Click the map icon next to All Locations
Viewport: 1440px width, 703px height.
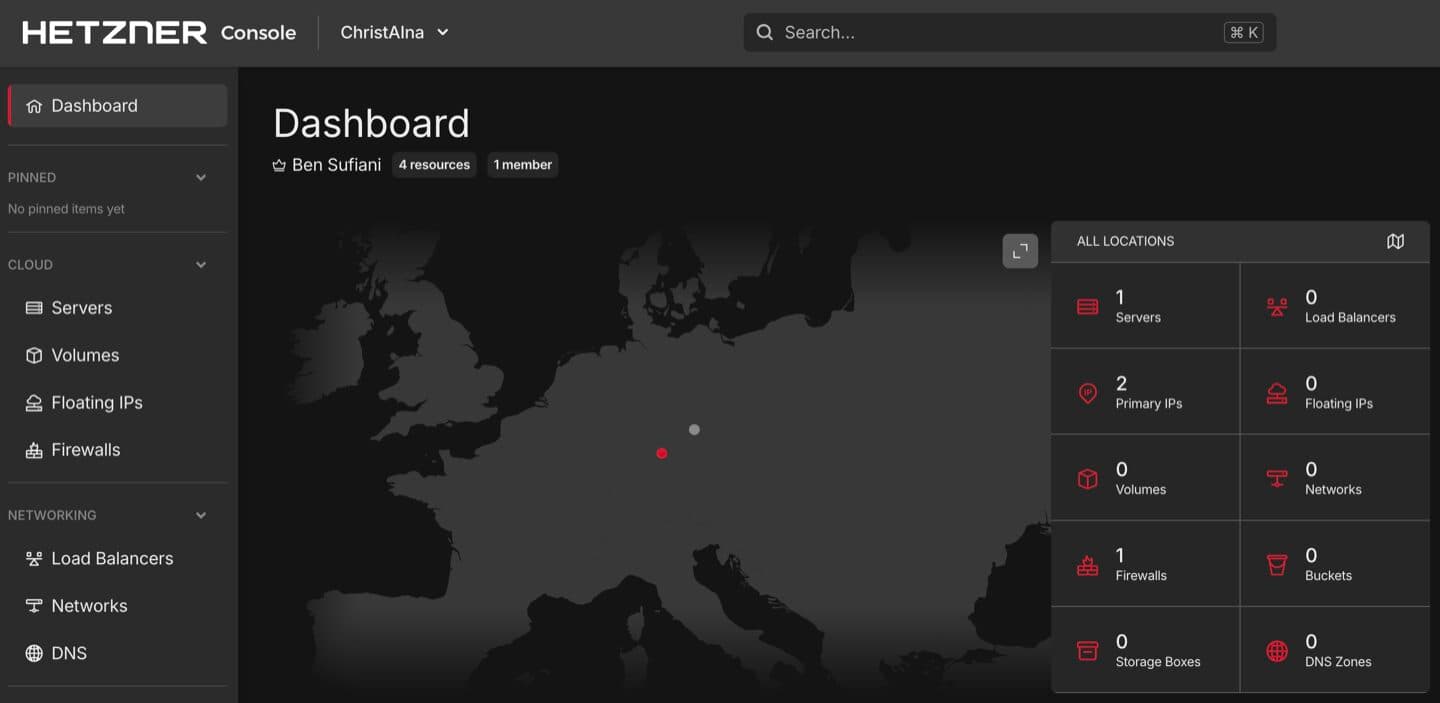(1395, 241)
